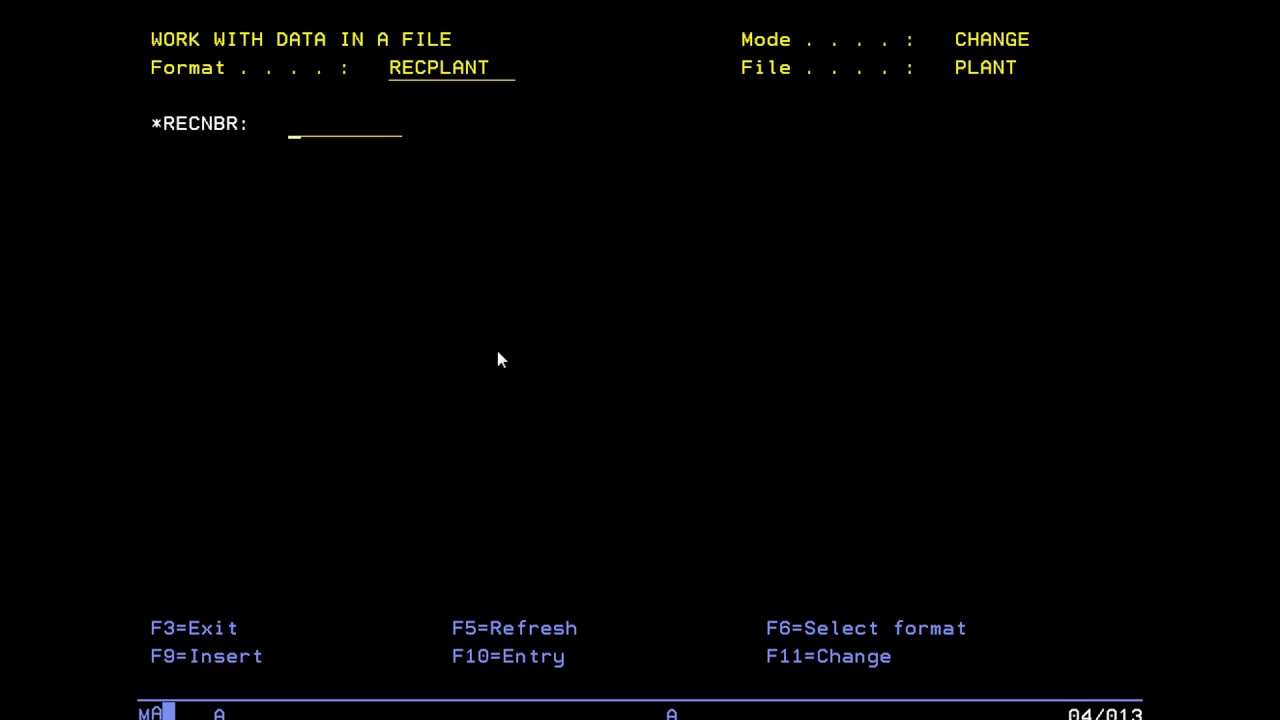Select F6=Select format function key

866,628
